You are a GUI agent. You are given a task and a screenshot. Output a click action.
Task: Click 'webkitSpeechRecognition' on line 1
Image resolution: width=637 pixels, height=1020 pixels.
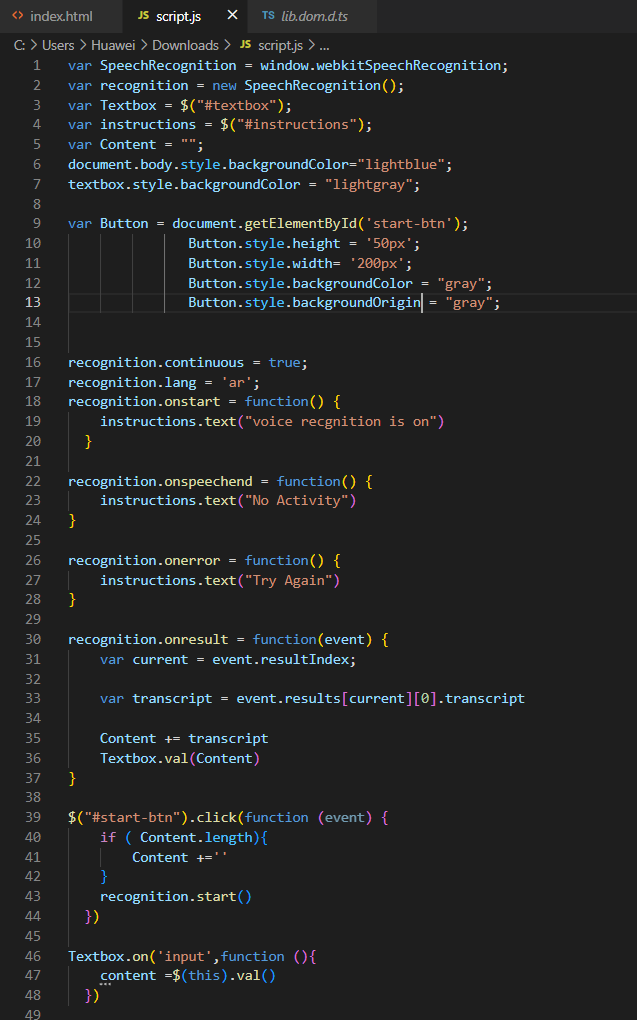coord(409,65)
